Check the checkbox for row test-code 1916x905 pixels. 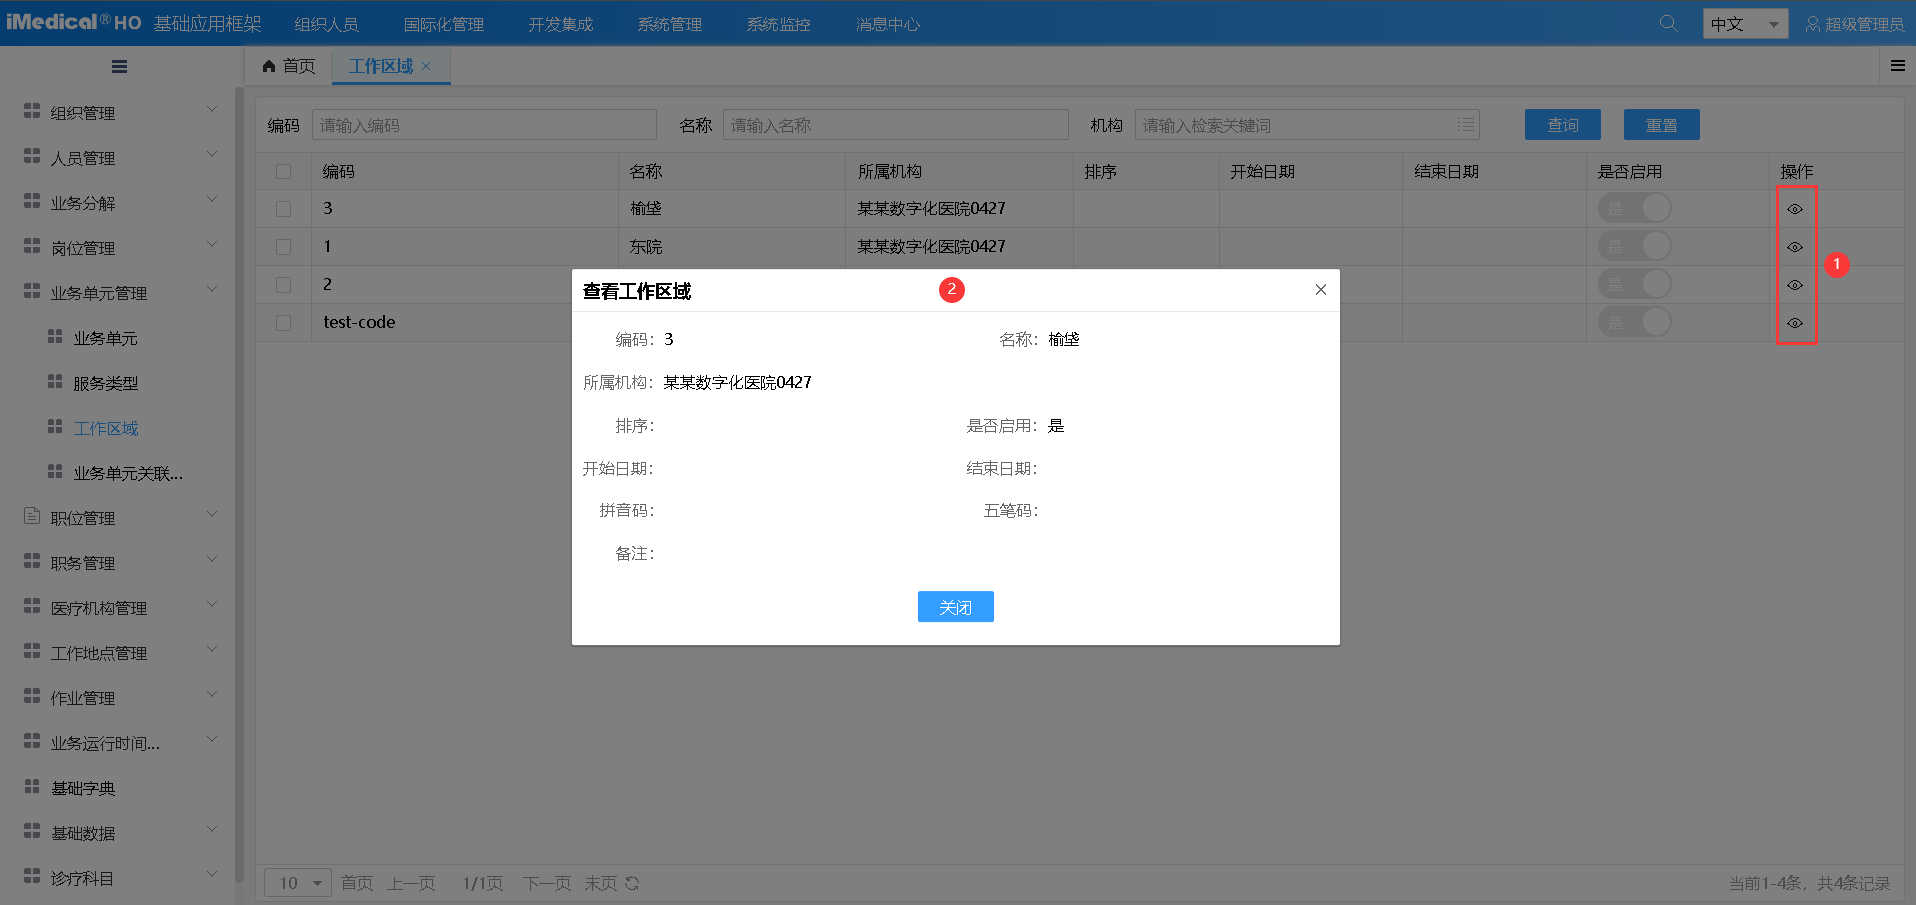coord(284,322)
